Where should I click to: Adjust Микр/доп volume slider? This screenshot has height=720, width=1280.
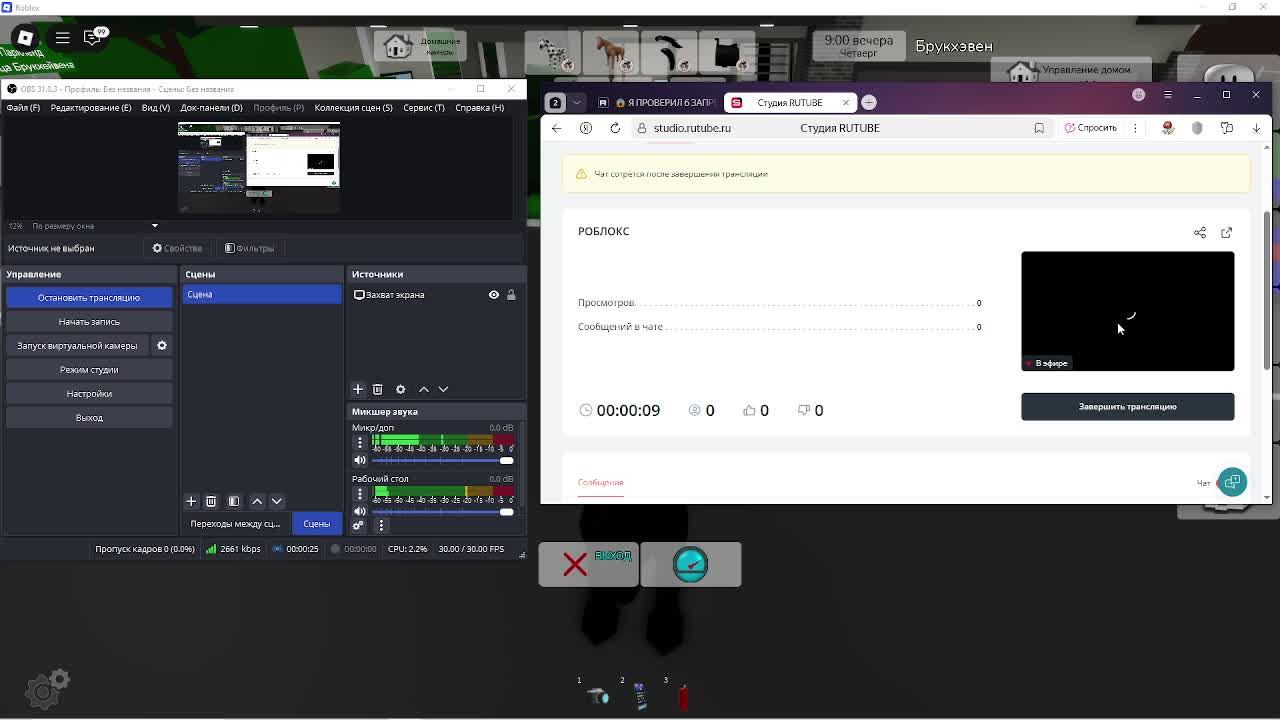pyautogui.click(x=443, y=460)
